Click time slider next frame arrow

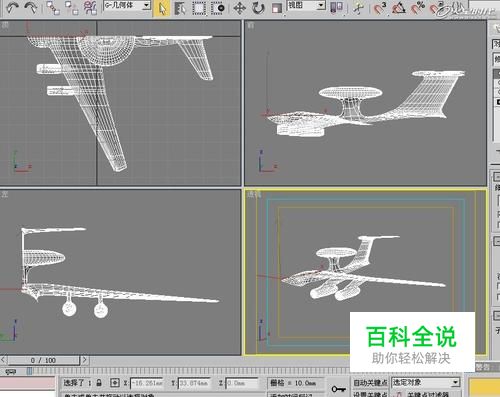84,360
